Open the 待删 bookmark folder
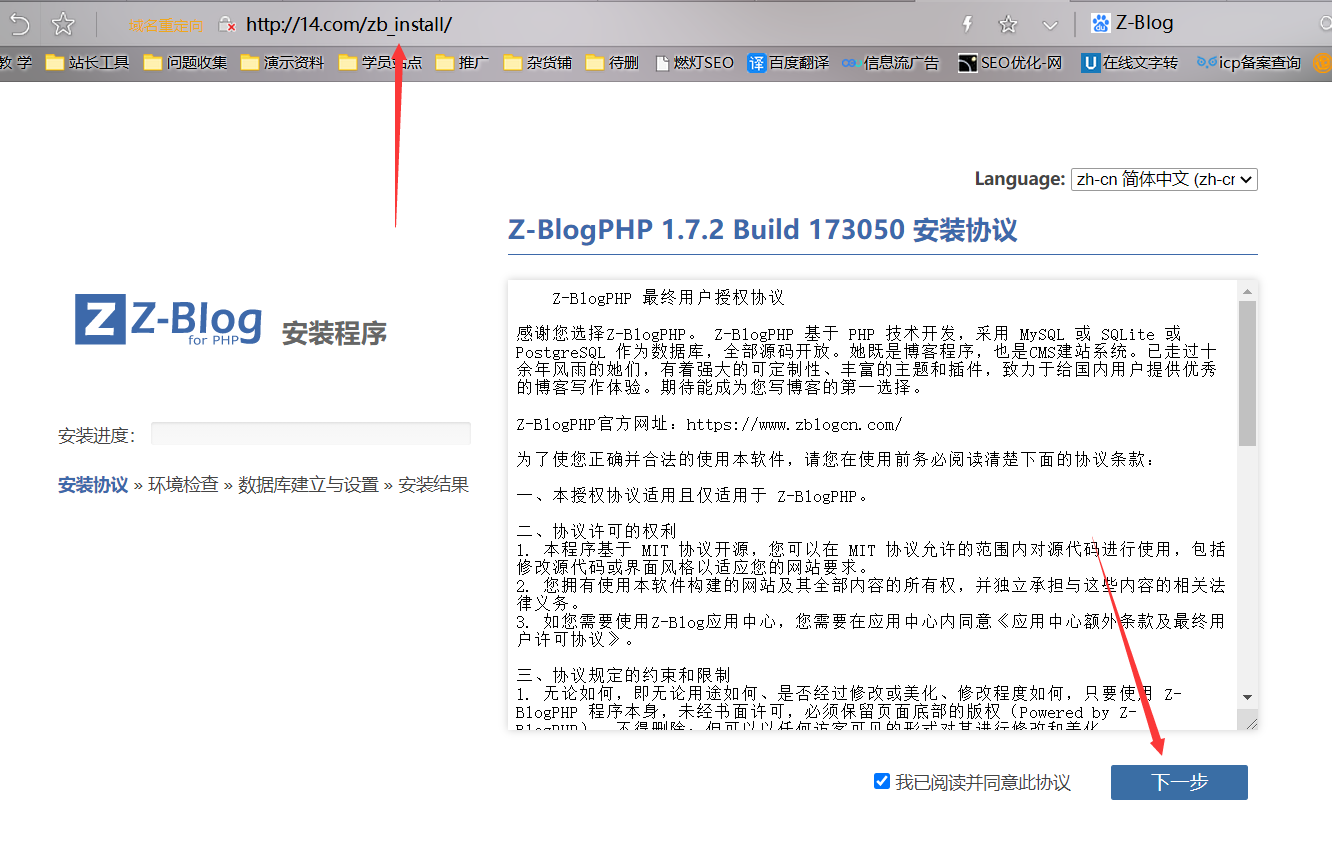This screenshot has height=846, width=1332. click(611, 62)
